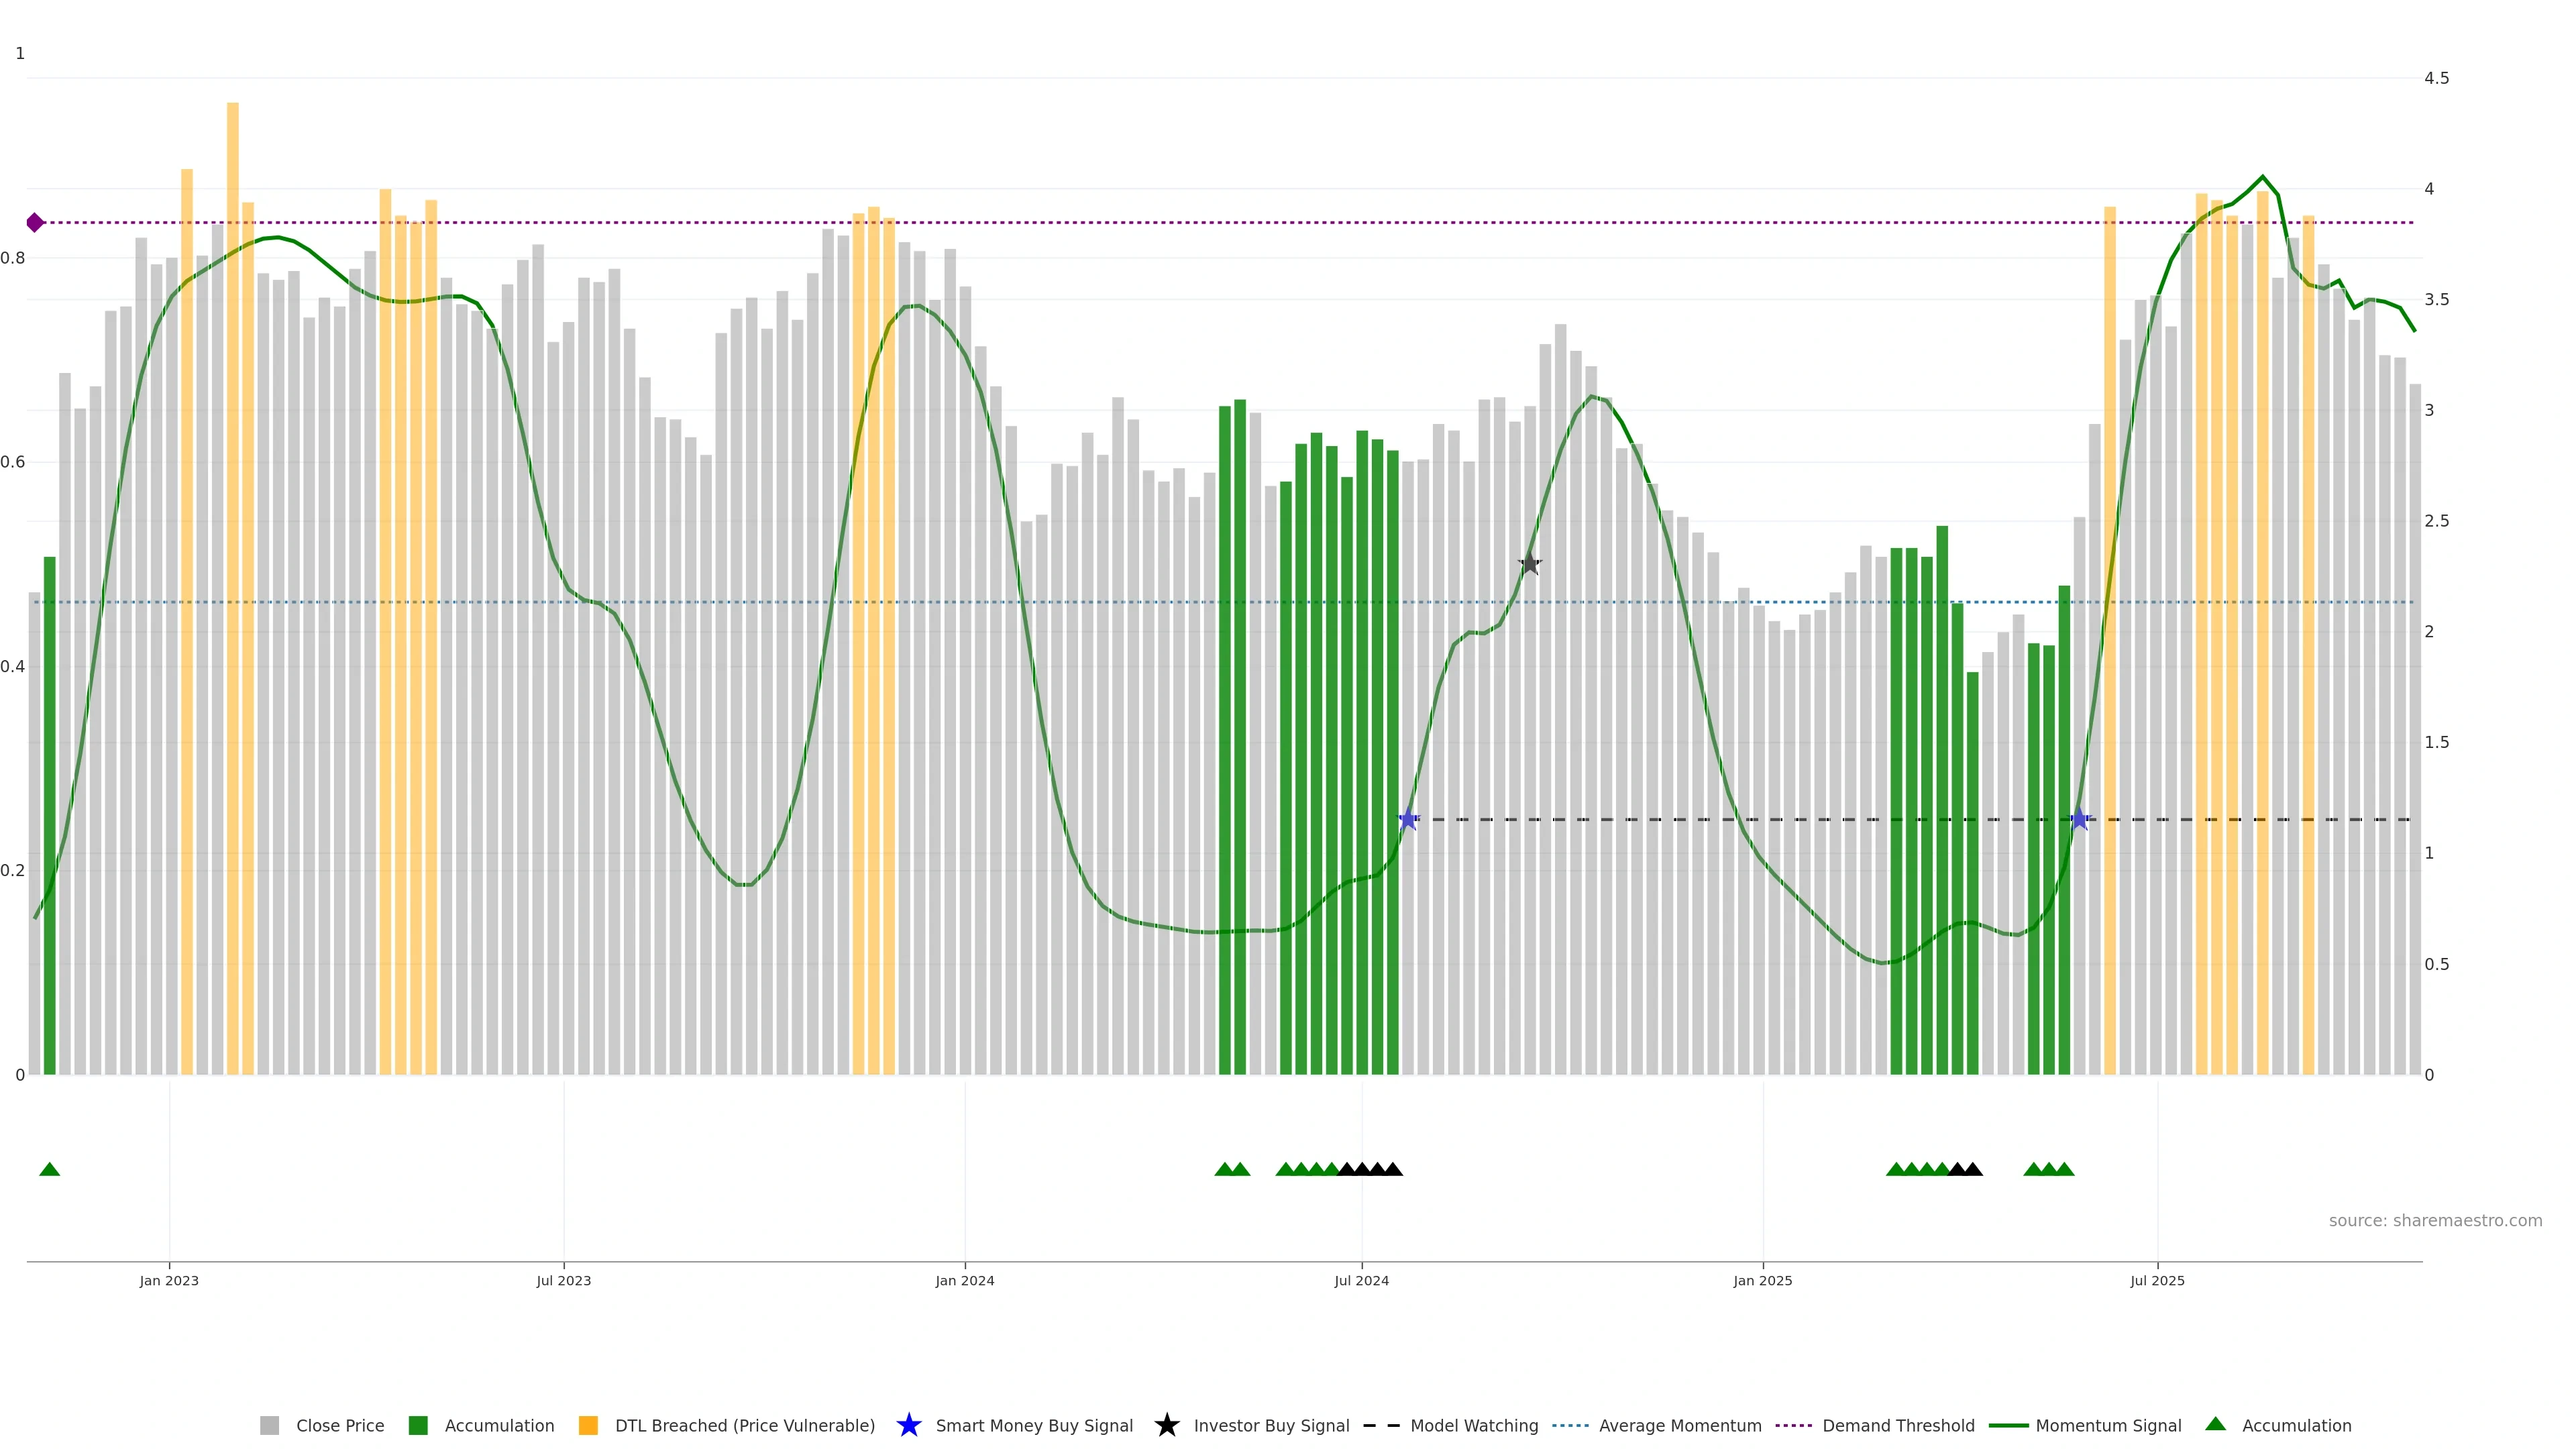The height and width of the screenshot is (1449, 2576).
Task: Click the blue star near June 2025
Action: [2080, 819]
